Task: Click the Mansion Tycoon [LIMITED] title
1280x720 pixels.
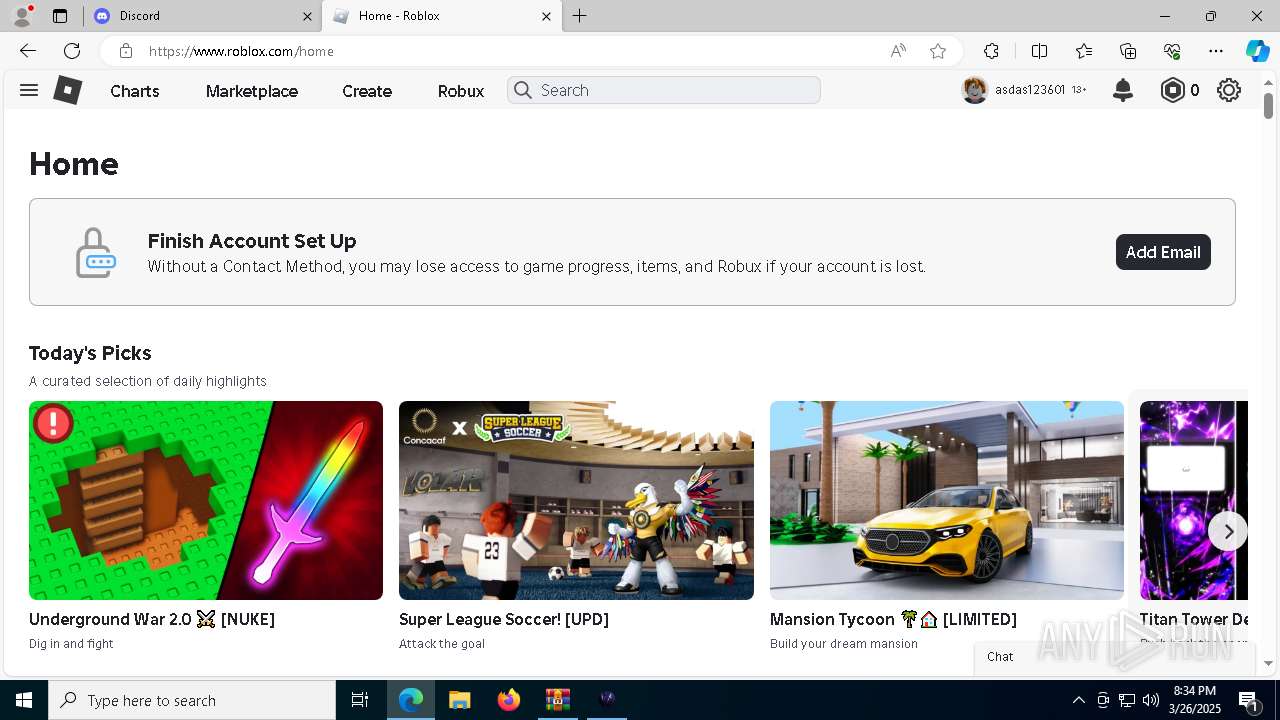Action: (x=893, y=619)
